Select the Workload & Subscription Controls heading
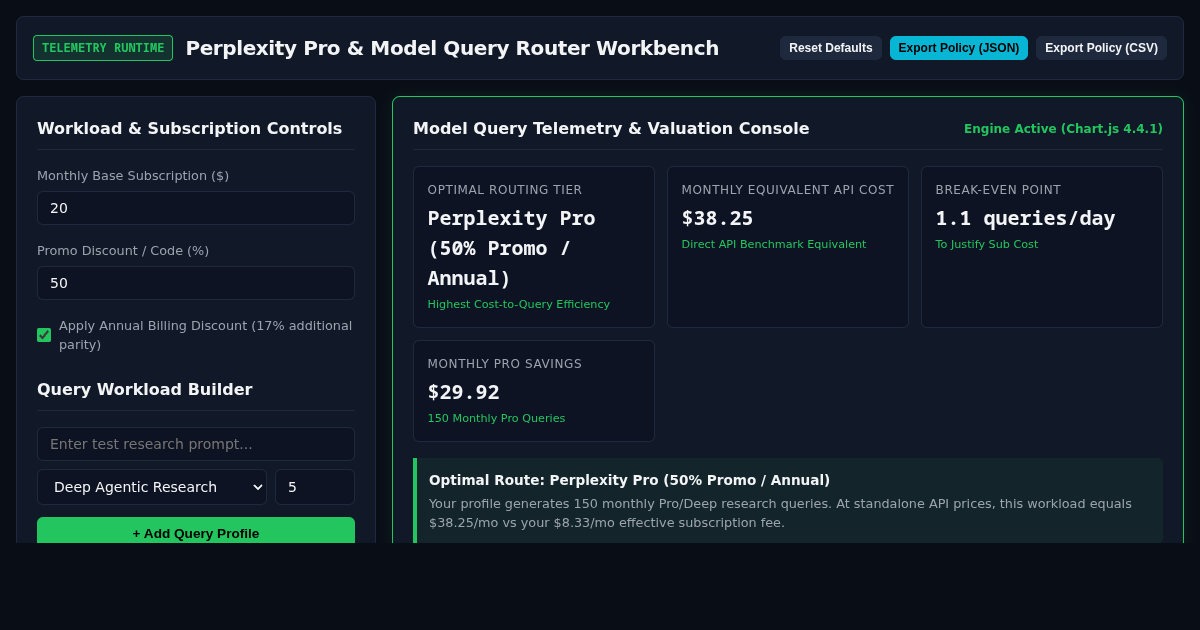Viewport: 1200px width, 630px height. pyautogui.click(x=189, y=128)
